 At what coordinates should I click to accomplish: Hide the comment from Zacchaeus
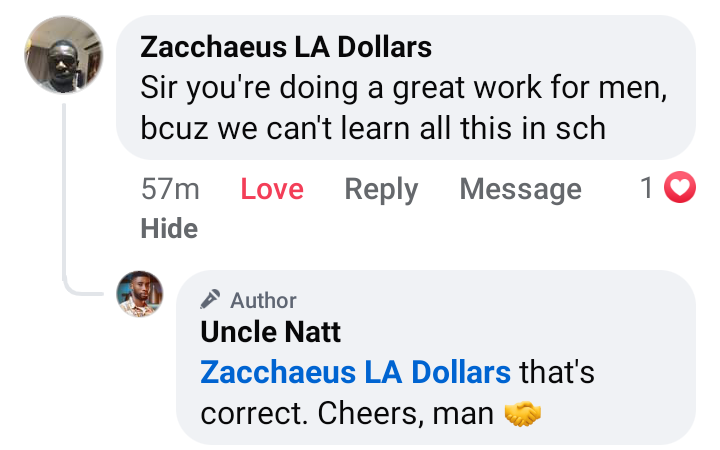pos(169,229)
